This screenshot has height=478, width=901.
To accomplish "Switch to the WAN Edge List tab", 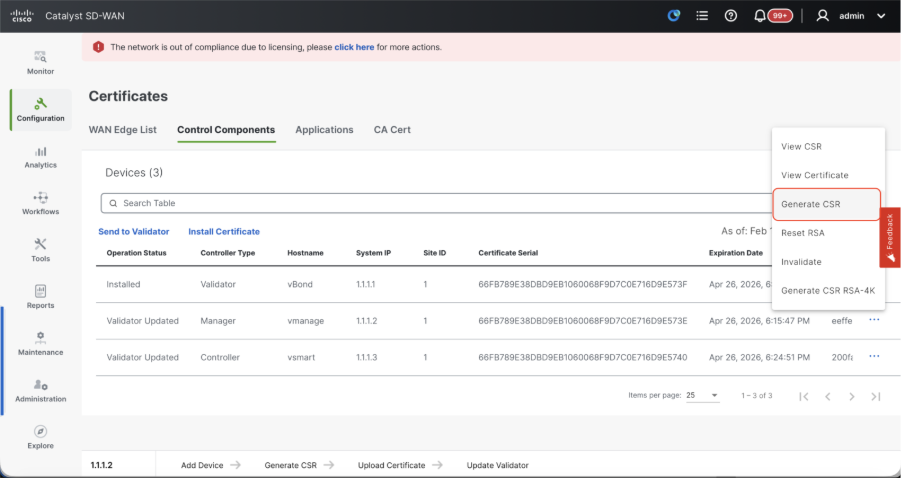I will click(123, 130).
